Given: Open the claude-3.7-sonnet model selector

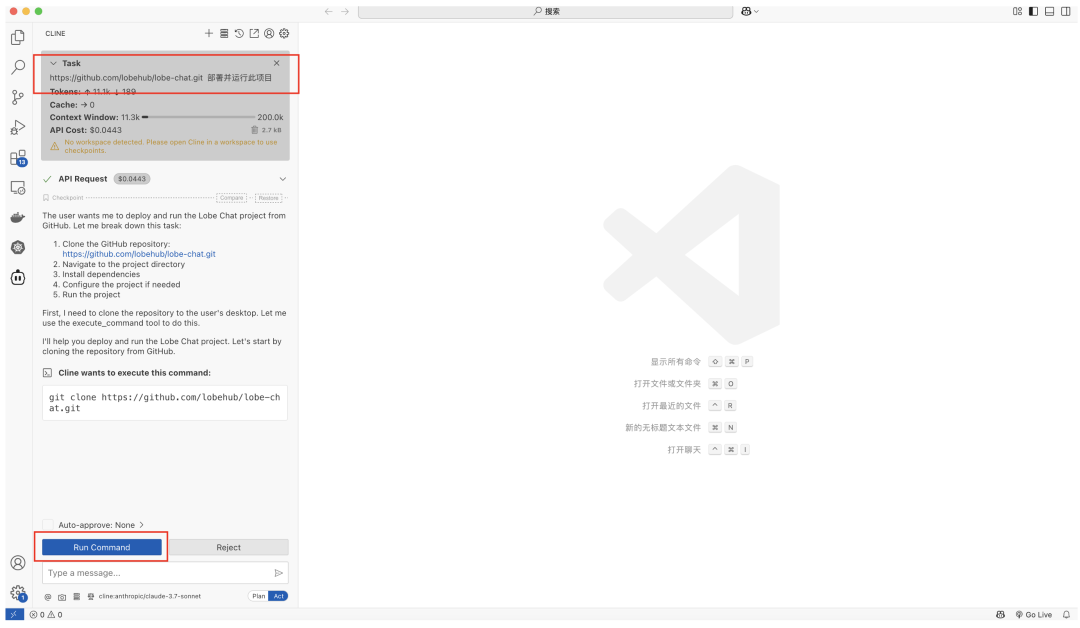Looking at the screenshot, I should point(149,596).
